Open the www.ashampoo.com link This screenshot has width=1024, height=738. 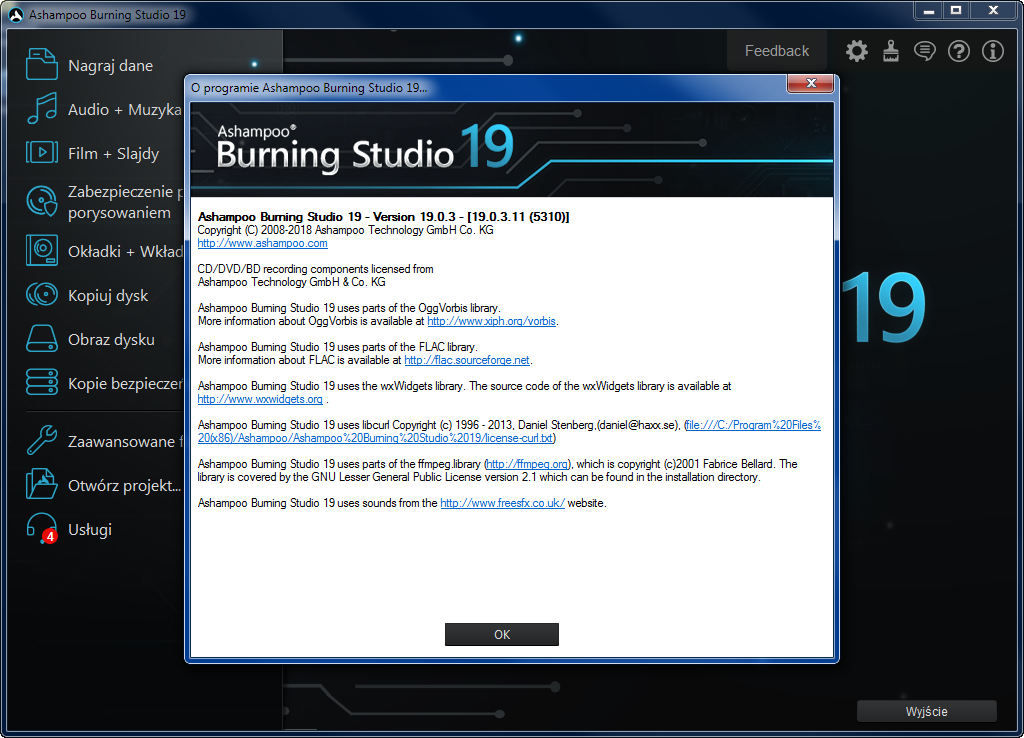click(x=263, y=243)
